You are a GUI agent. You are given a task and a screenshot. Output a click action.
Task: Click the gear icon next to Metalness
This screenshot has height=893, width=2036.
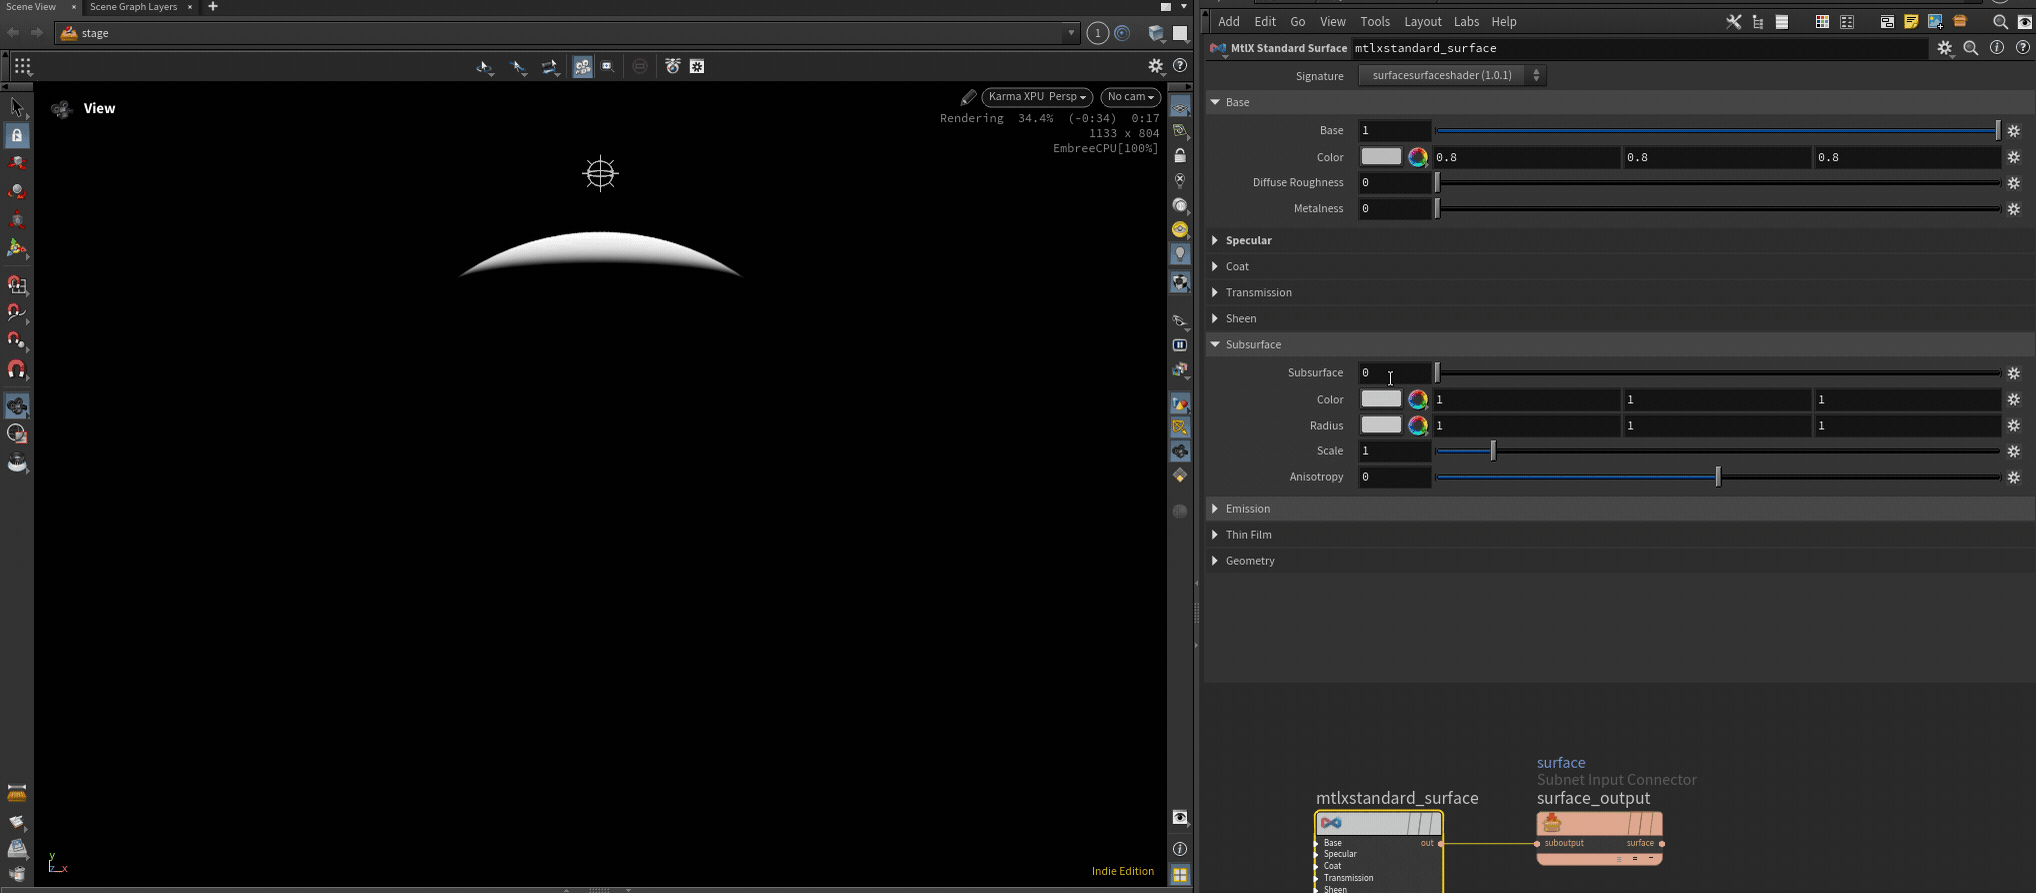(x=2014, y=209)
